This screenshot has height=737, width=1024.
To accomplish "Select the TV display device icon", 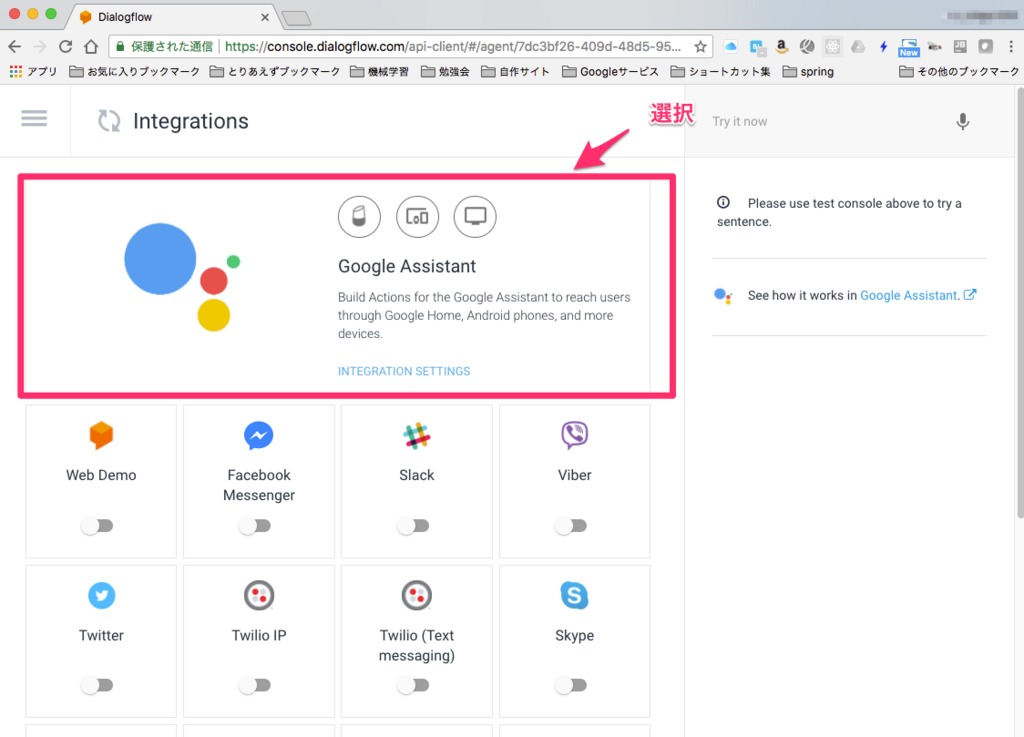I will (x=475, y=217).
